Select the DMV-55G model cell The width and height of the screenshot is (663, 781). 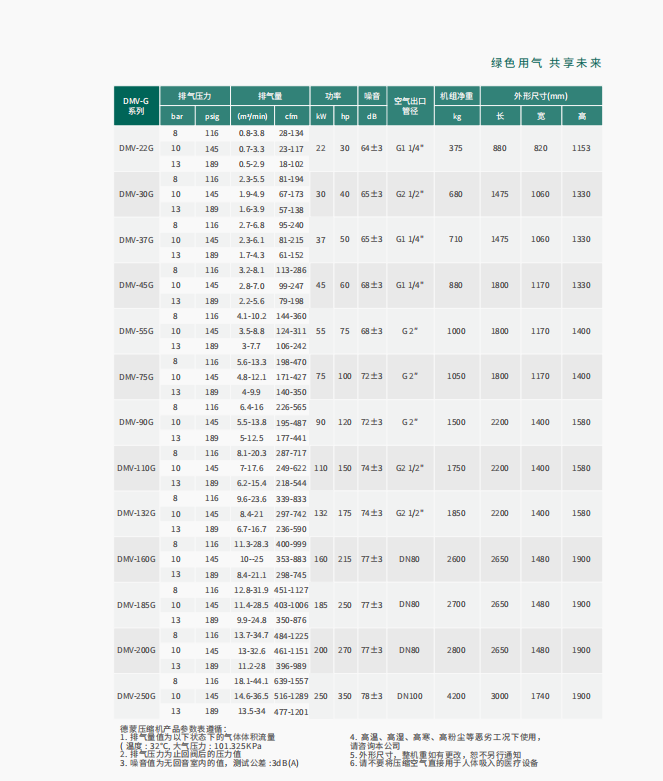click(136, 331)
